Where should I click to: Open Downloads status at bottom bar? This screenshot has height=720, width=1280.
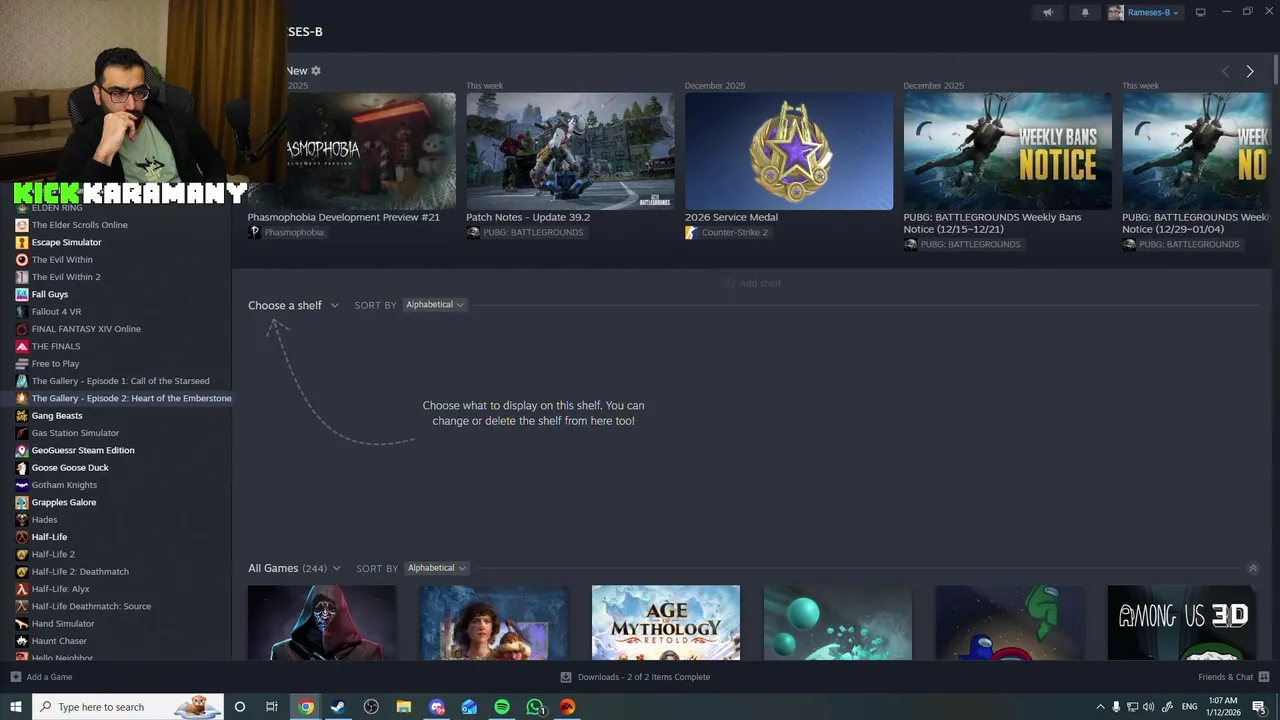(635, 677)
